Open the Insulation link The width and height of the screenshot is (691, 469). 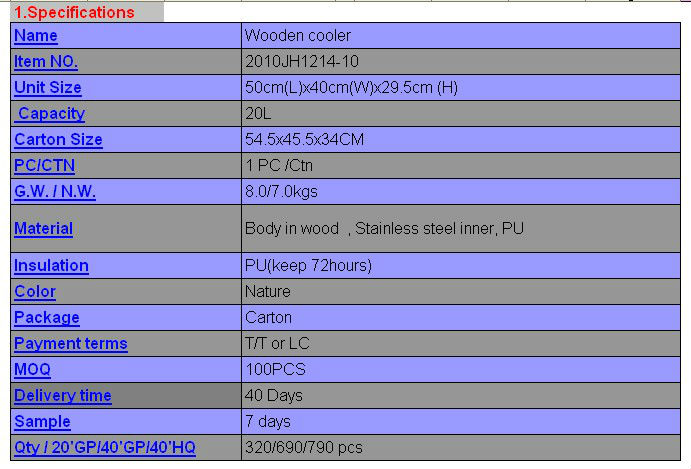point(51,266)
